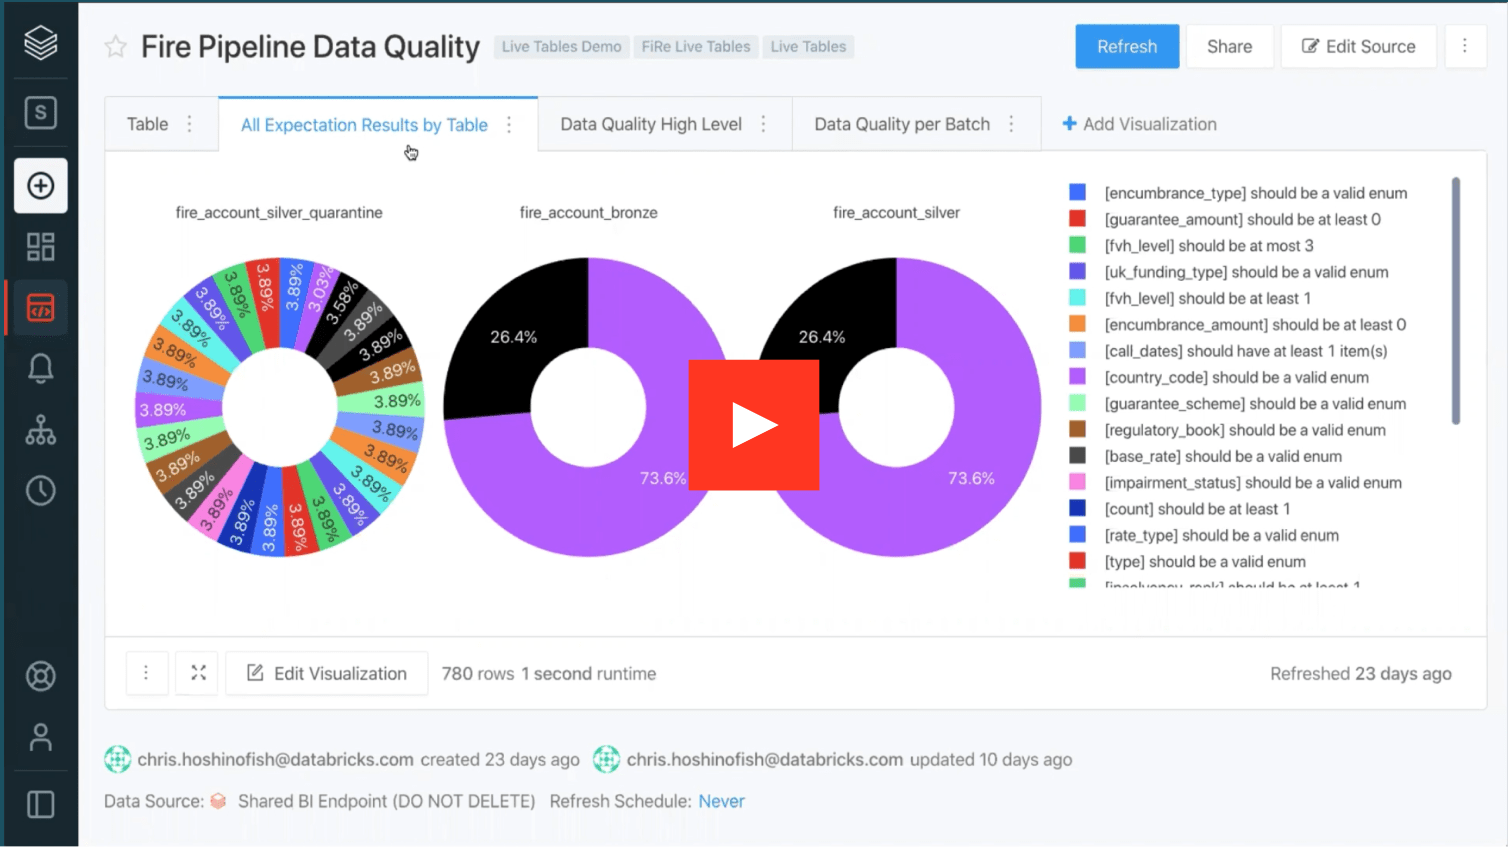Image resolution: width=1508 pixels, height=847 pixels.
Task: Click the FiRe Live Tables tag
Action: 696,47
